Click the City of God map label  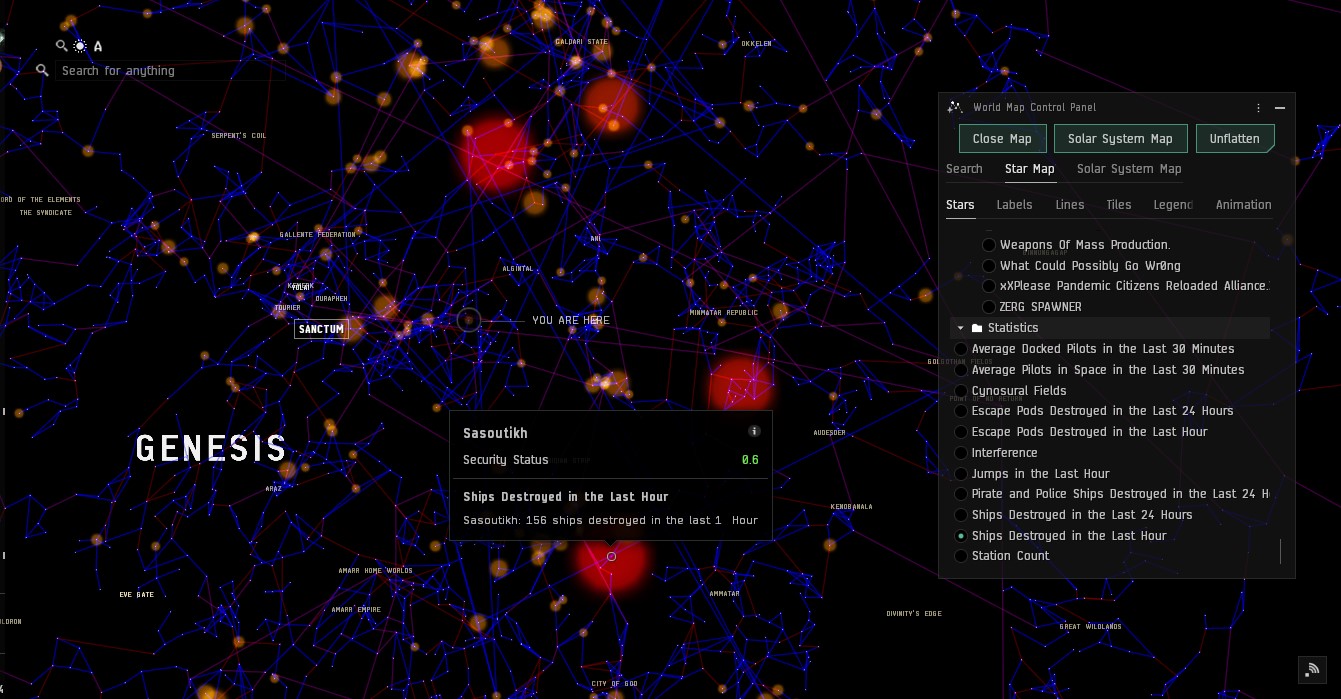(x=614, y=684)
